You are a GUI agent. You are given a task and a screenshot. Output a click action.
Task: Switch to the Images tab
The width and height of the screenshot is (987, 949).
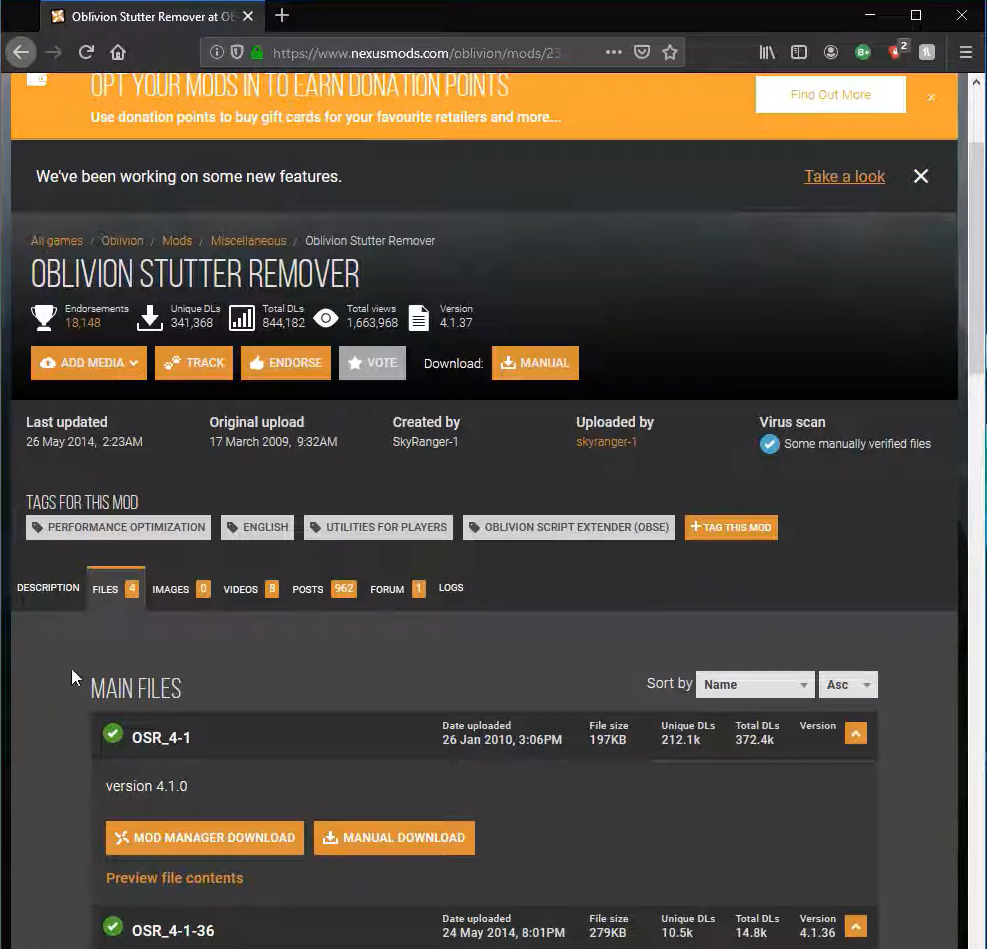181,589
